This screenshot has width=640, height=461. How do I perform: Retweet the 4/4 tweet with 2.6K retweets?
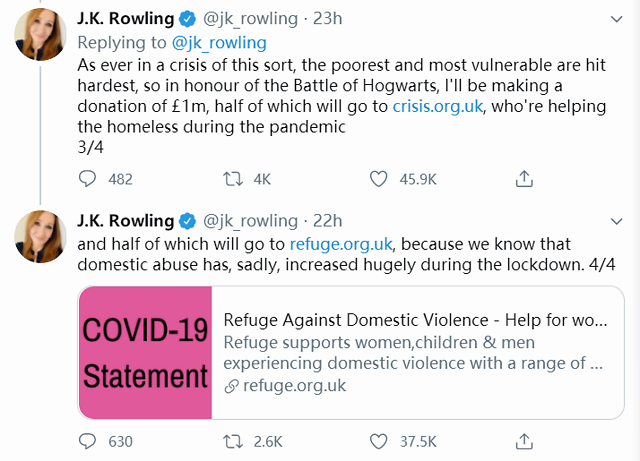coord(233,440)
